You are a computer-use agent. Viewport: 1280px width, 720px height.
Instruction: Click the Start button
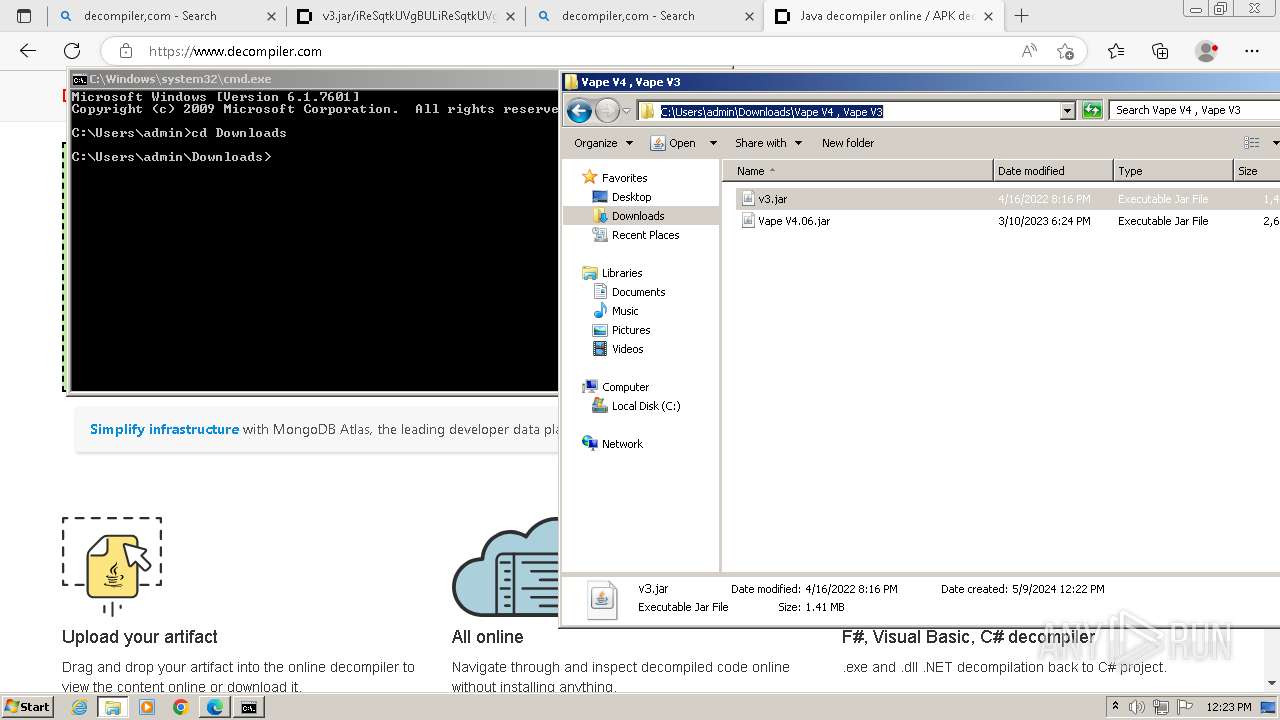click(27, 707)
